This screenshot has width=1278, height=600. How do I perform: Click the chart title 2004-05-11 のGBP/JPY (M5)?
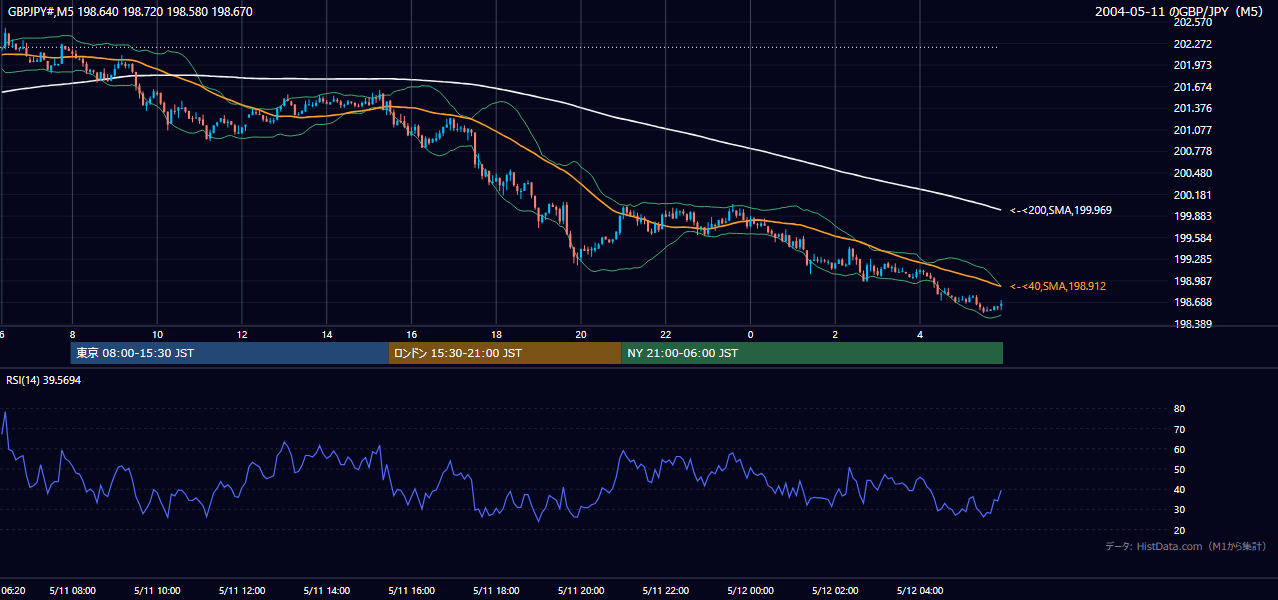coord(1180,12)
